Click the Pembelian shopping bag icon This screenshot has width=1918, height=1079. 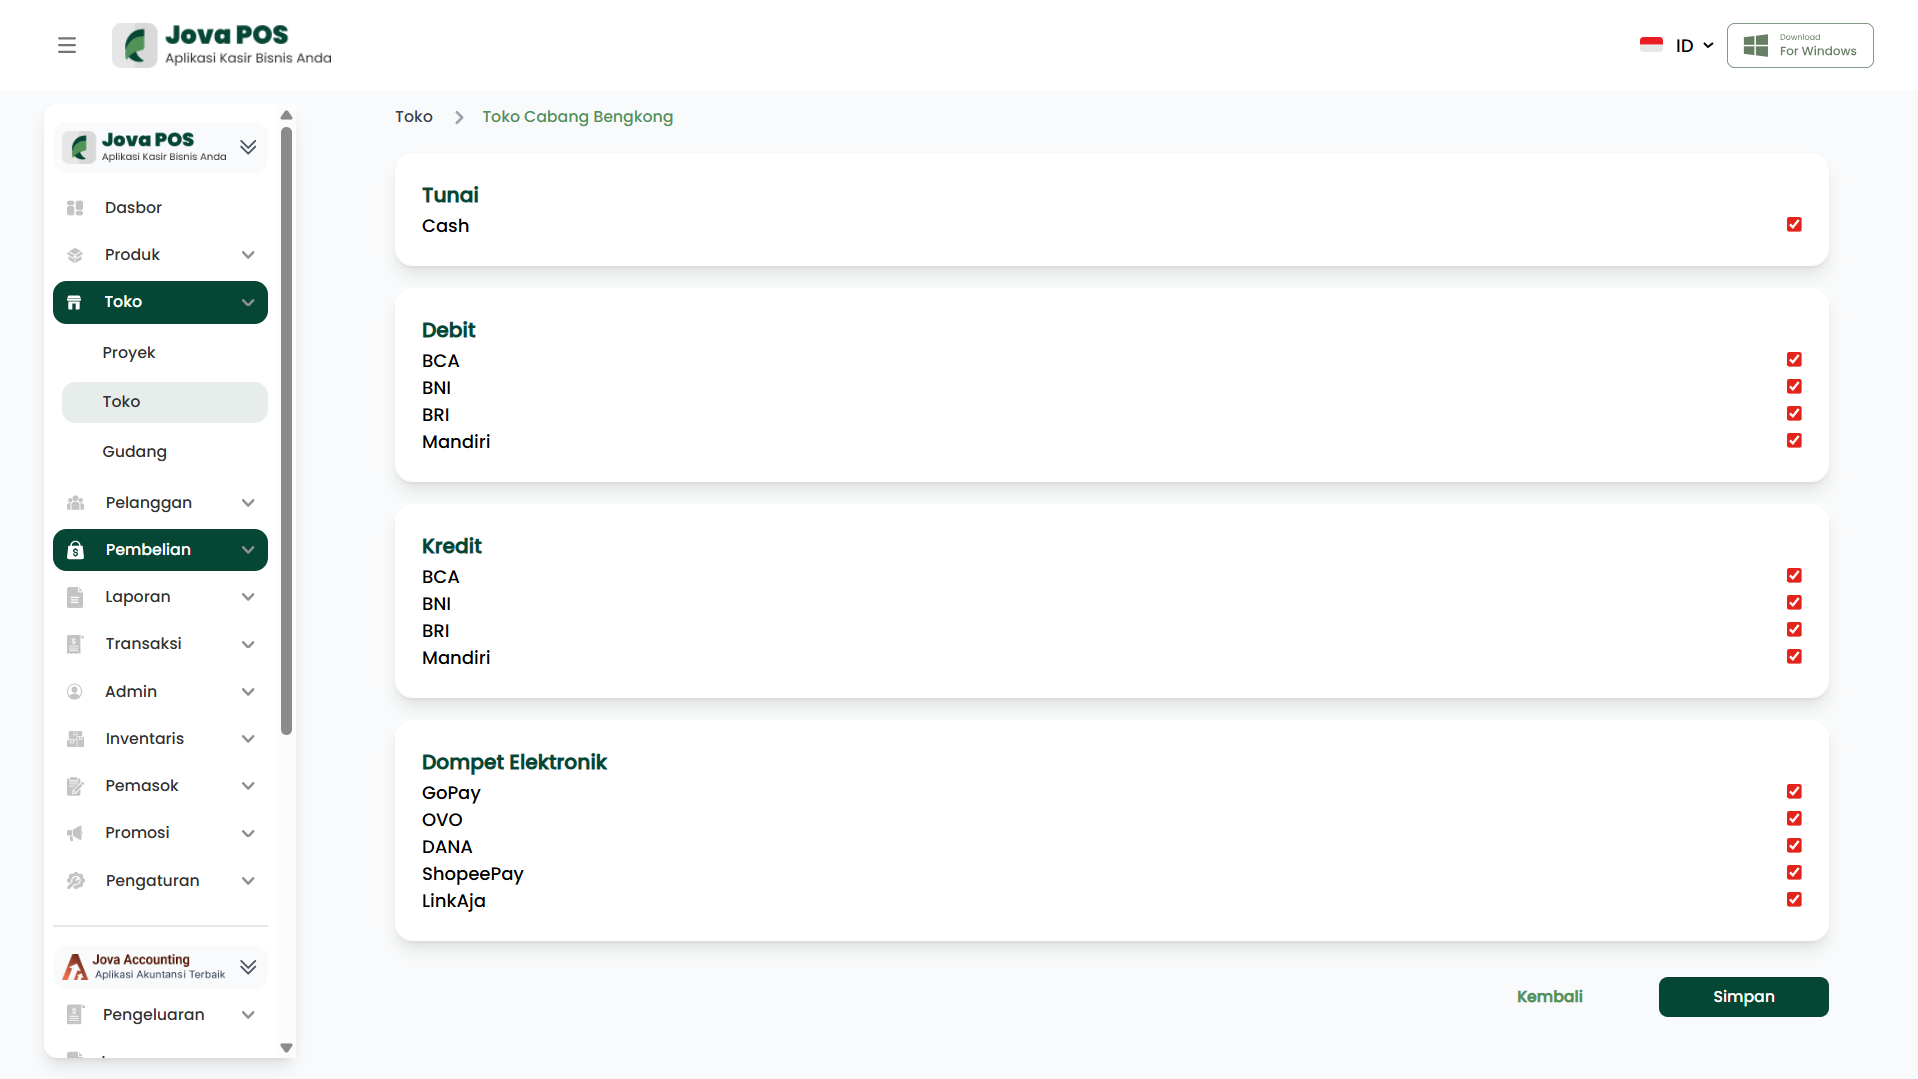click(x=75, y=550)
